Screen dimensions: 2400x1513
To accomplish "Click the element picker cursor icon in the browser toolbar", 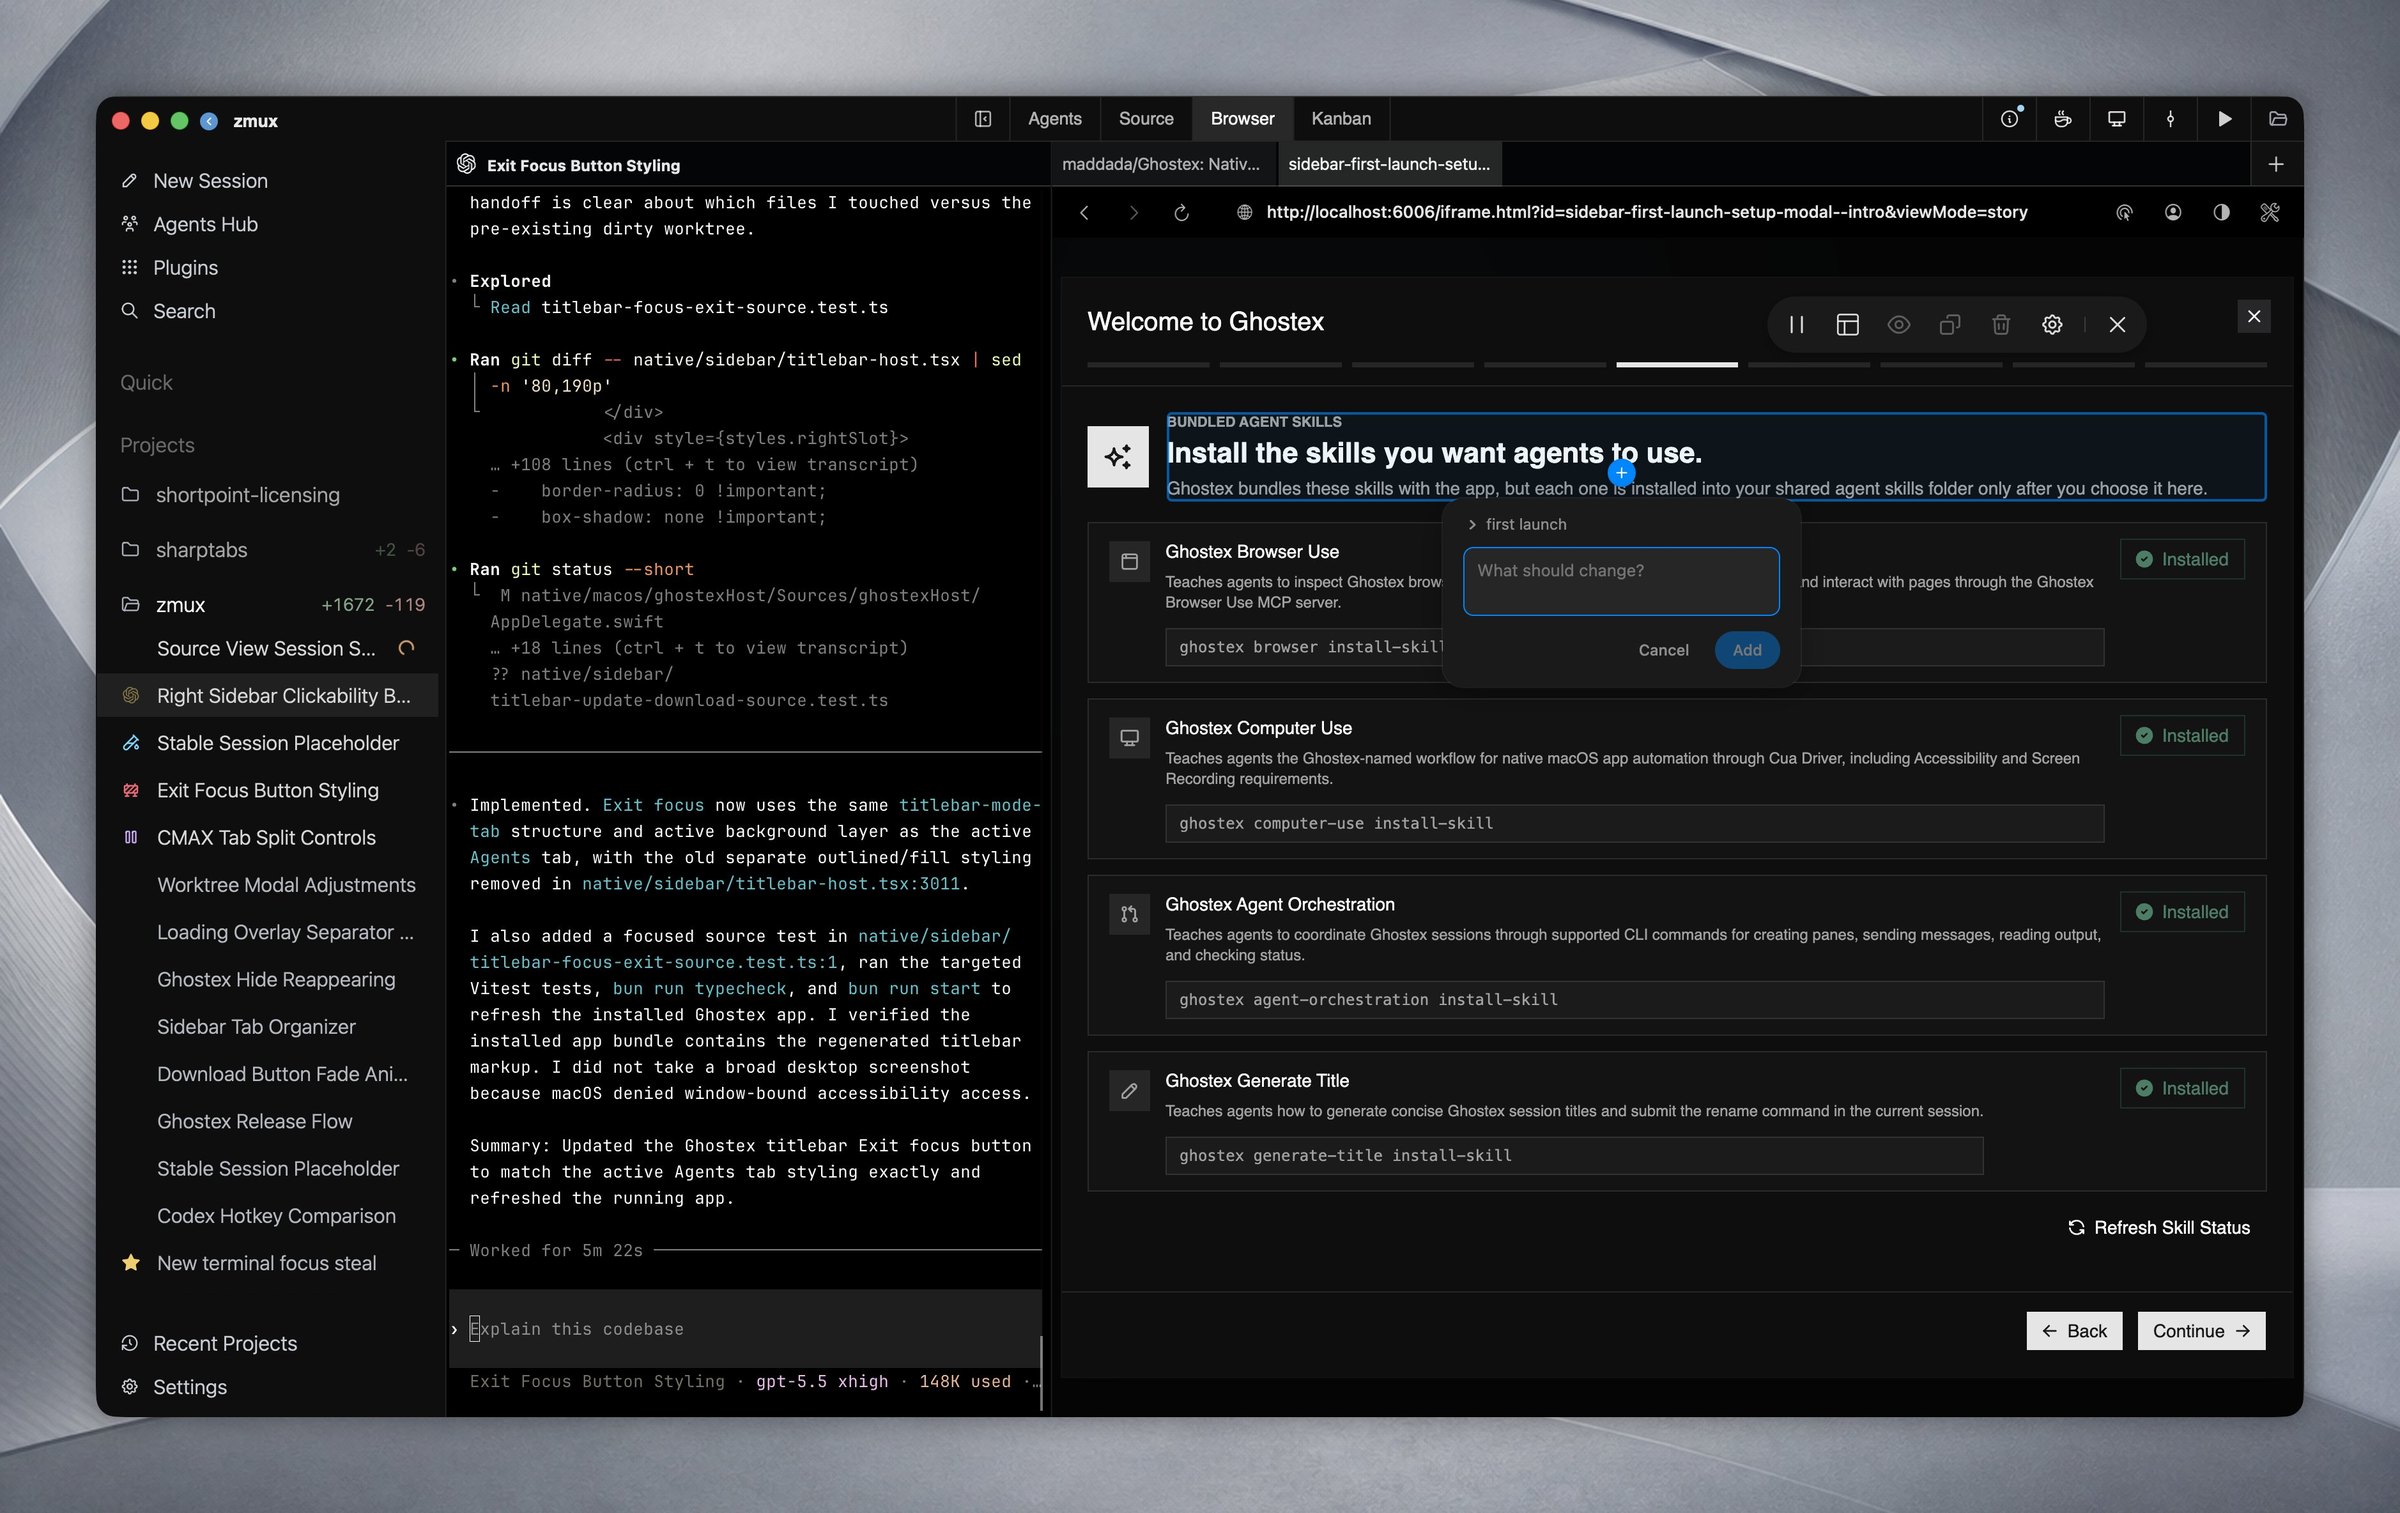I will tap(2124, 212).
